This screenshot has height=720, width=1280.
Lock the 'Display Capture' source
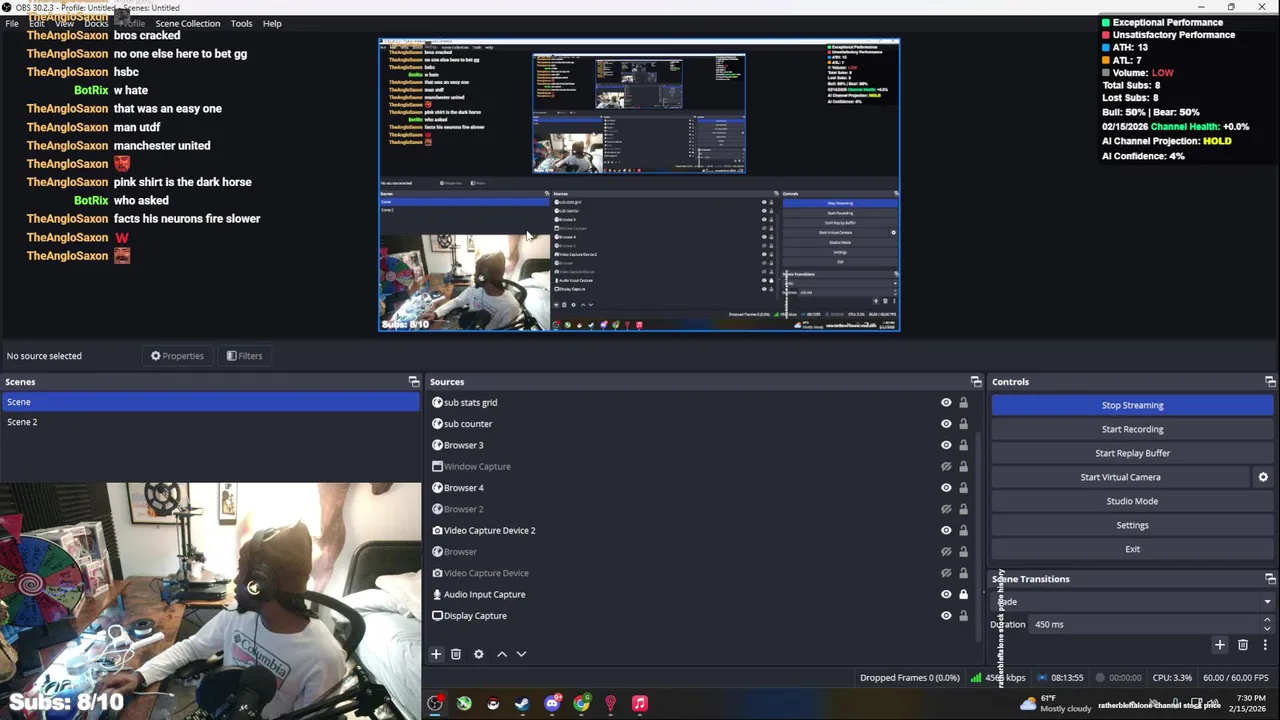pyautogui.click(x=963, y=616)
